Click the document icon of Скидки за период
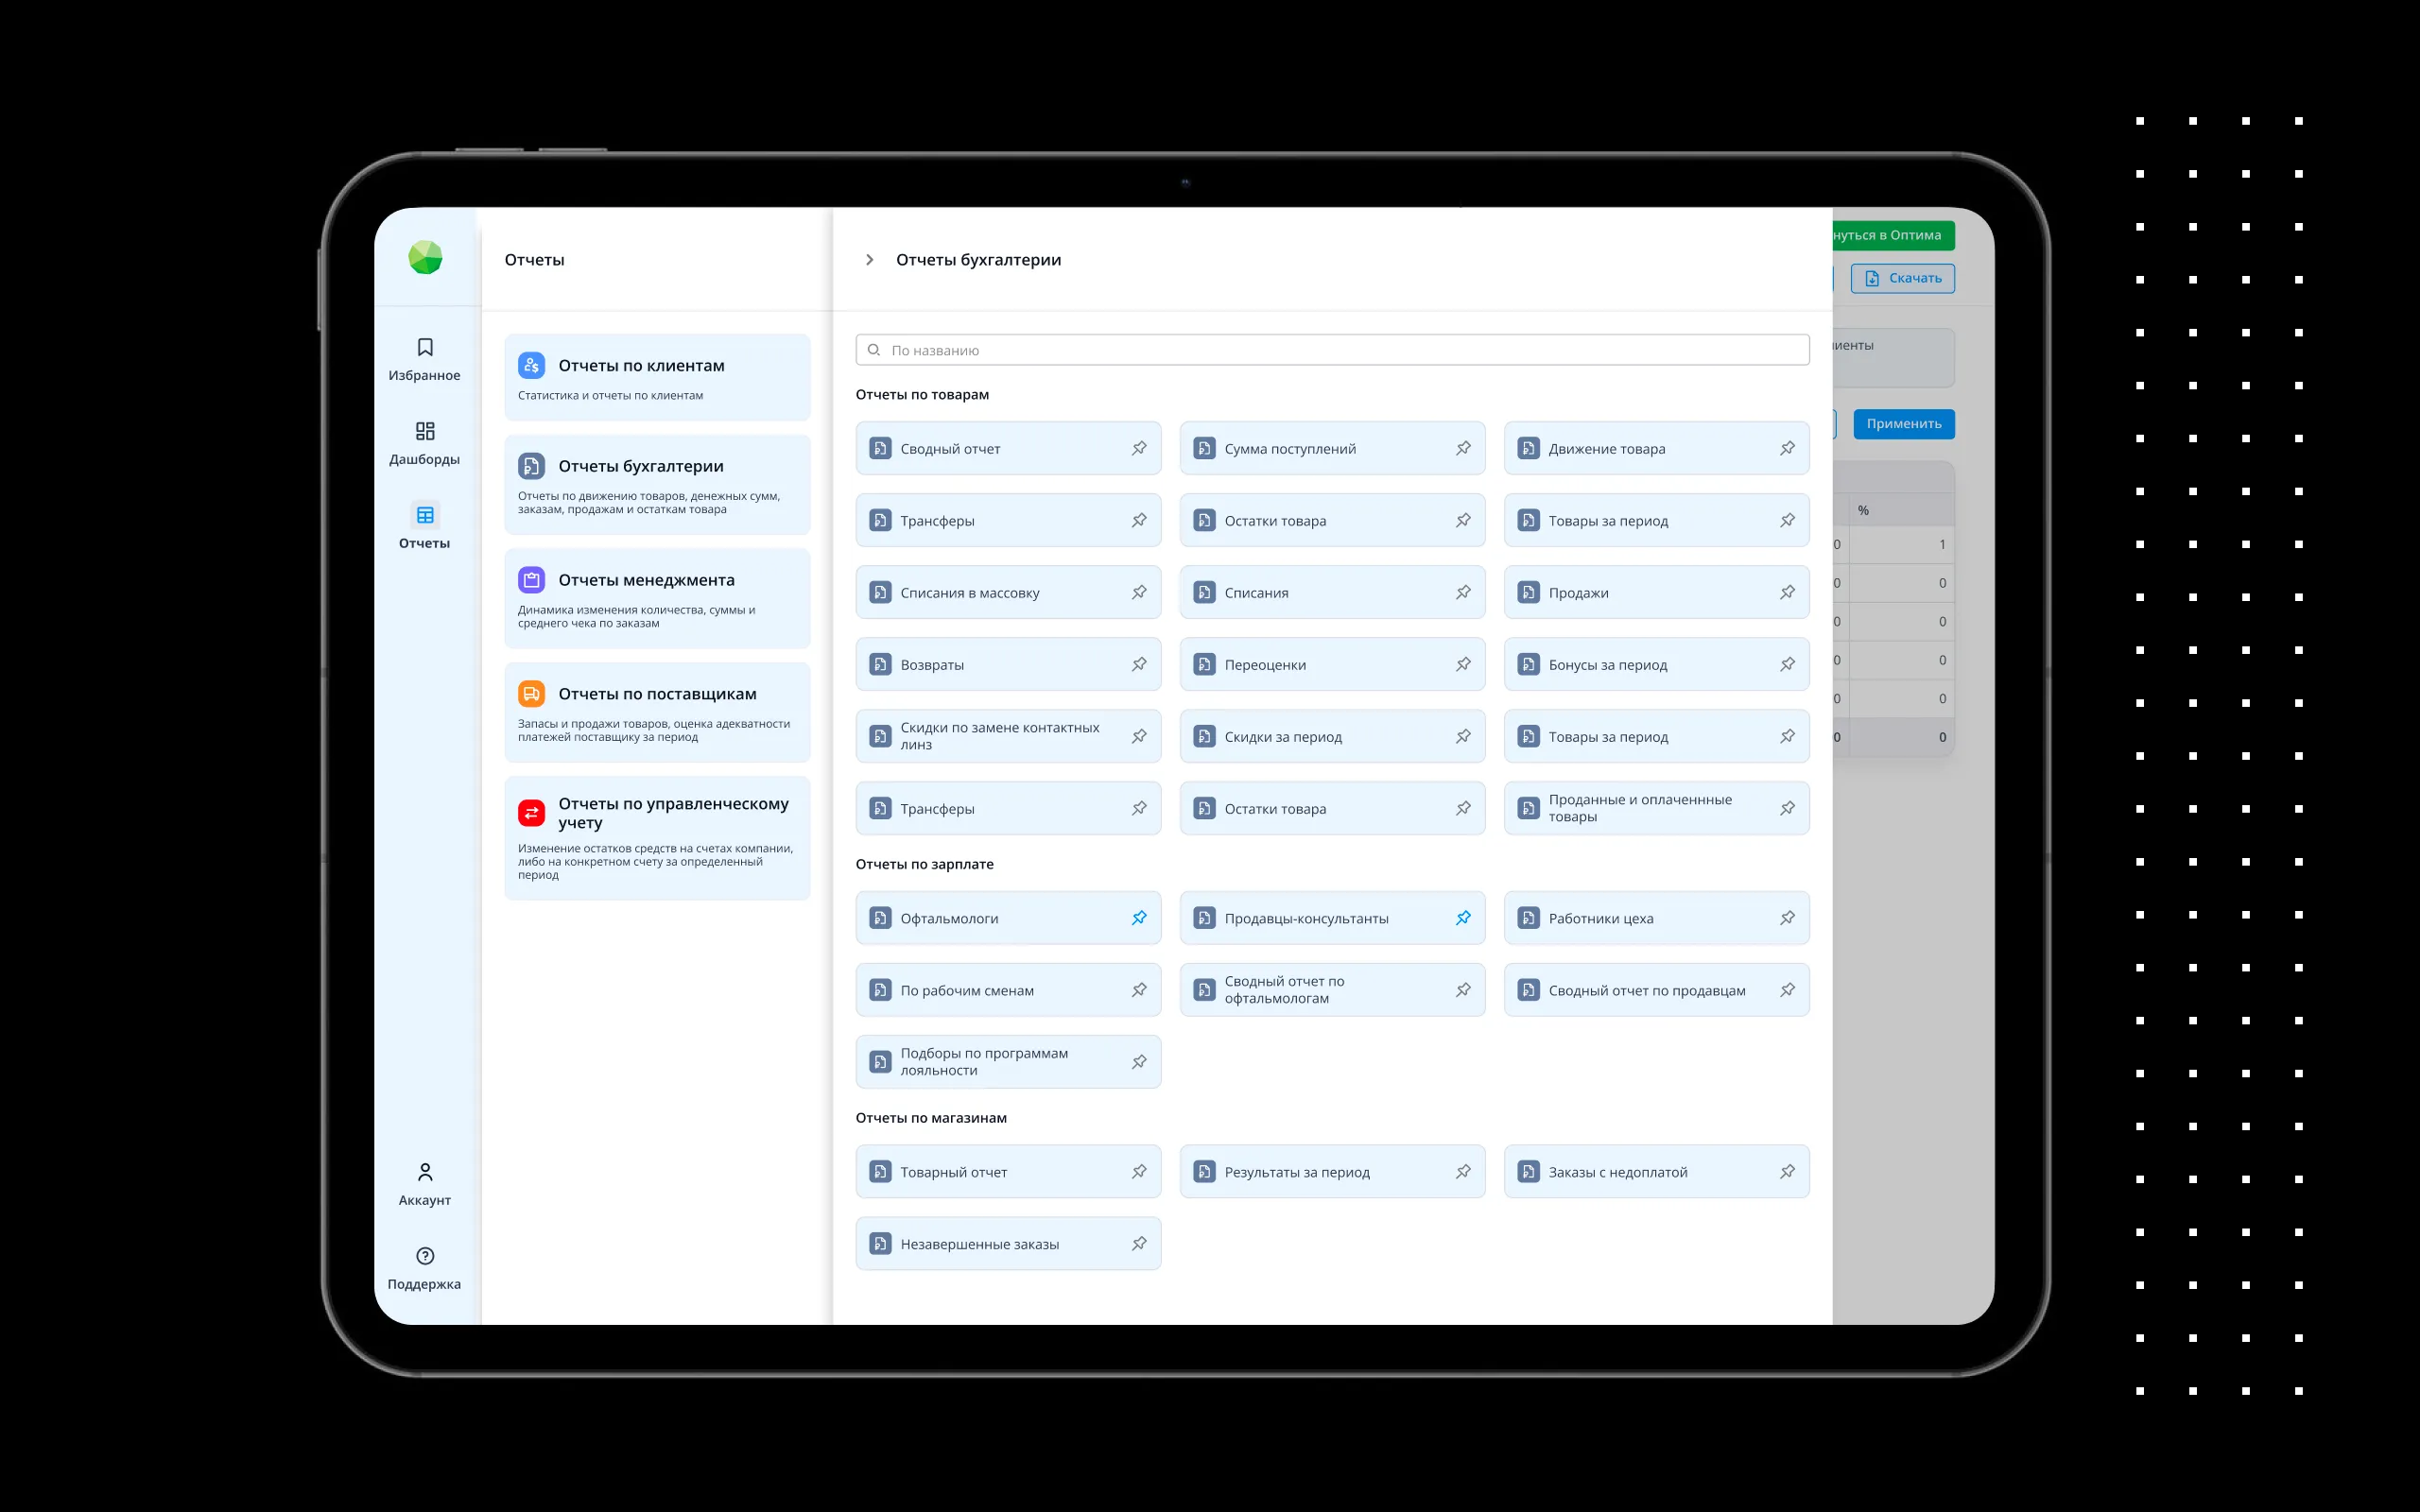Viewport: 2420px width, 1512px height. (1204, 736)
